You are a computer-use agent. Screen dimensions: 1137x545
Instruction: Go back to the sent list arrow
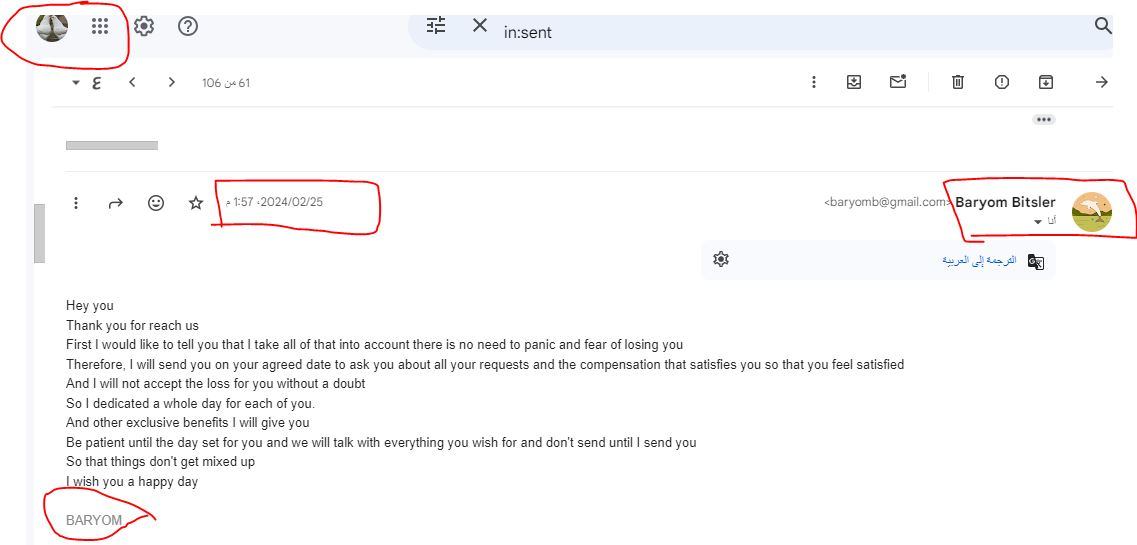coord(1101,82)
